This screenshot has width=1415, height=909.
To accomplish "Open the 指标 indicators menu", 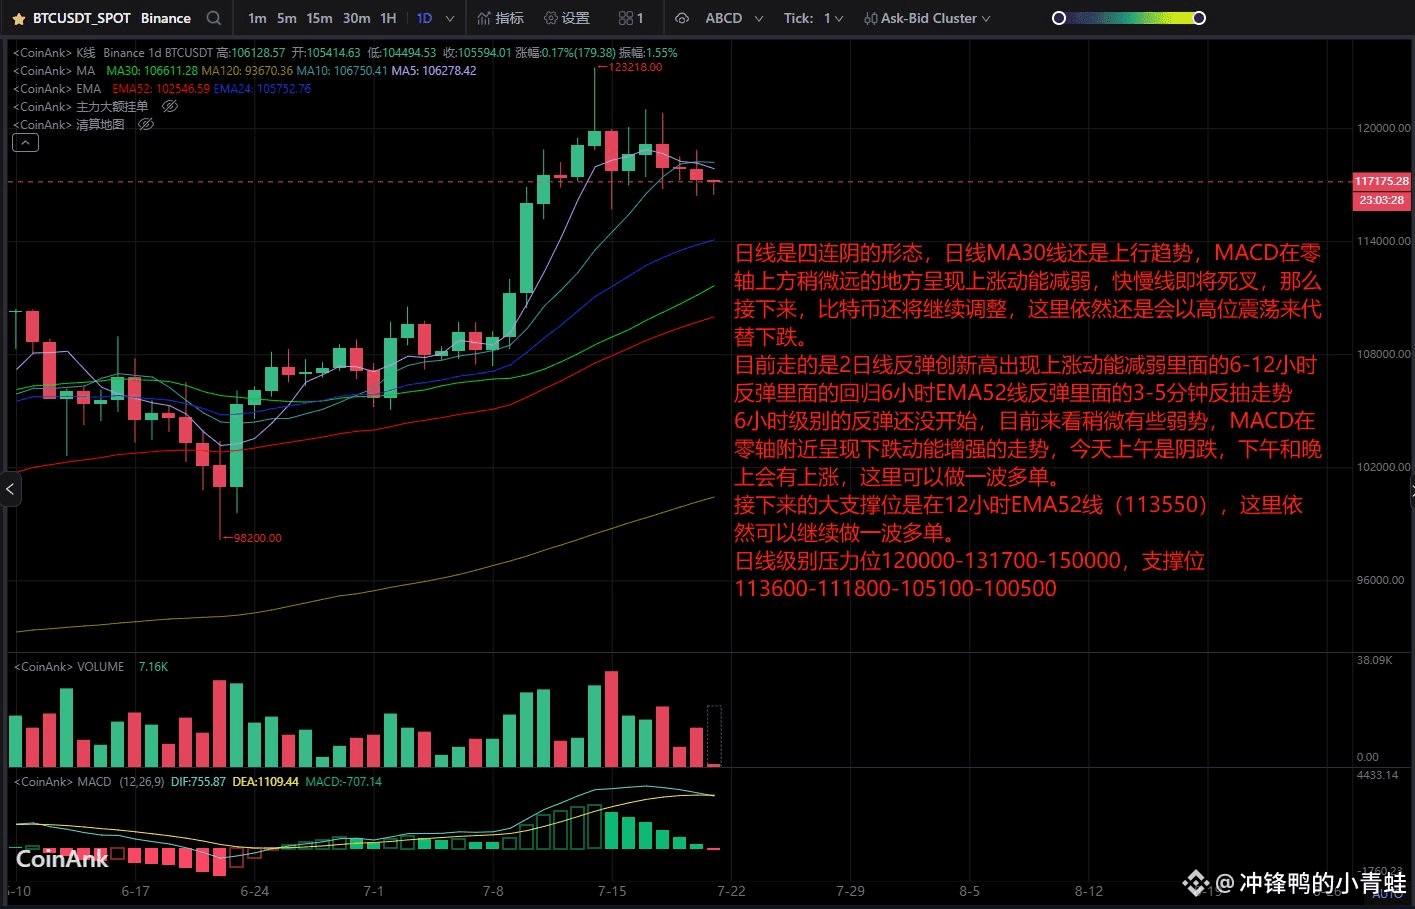I will click(500, 18).
